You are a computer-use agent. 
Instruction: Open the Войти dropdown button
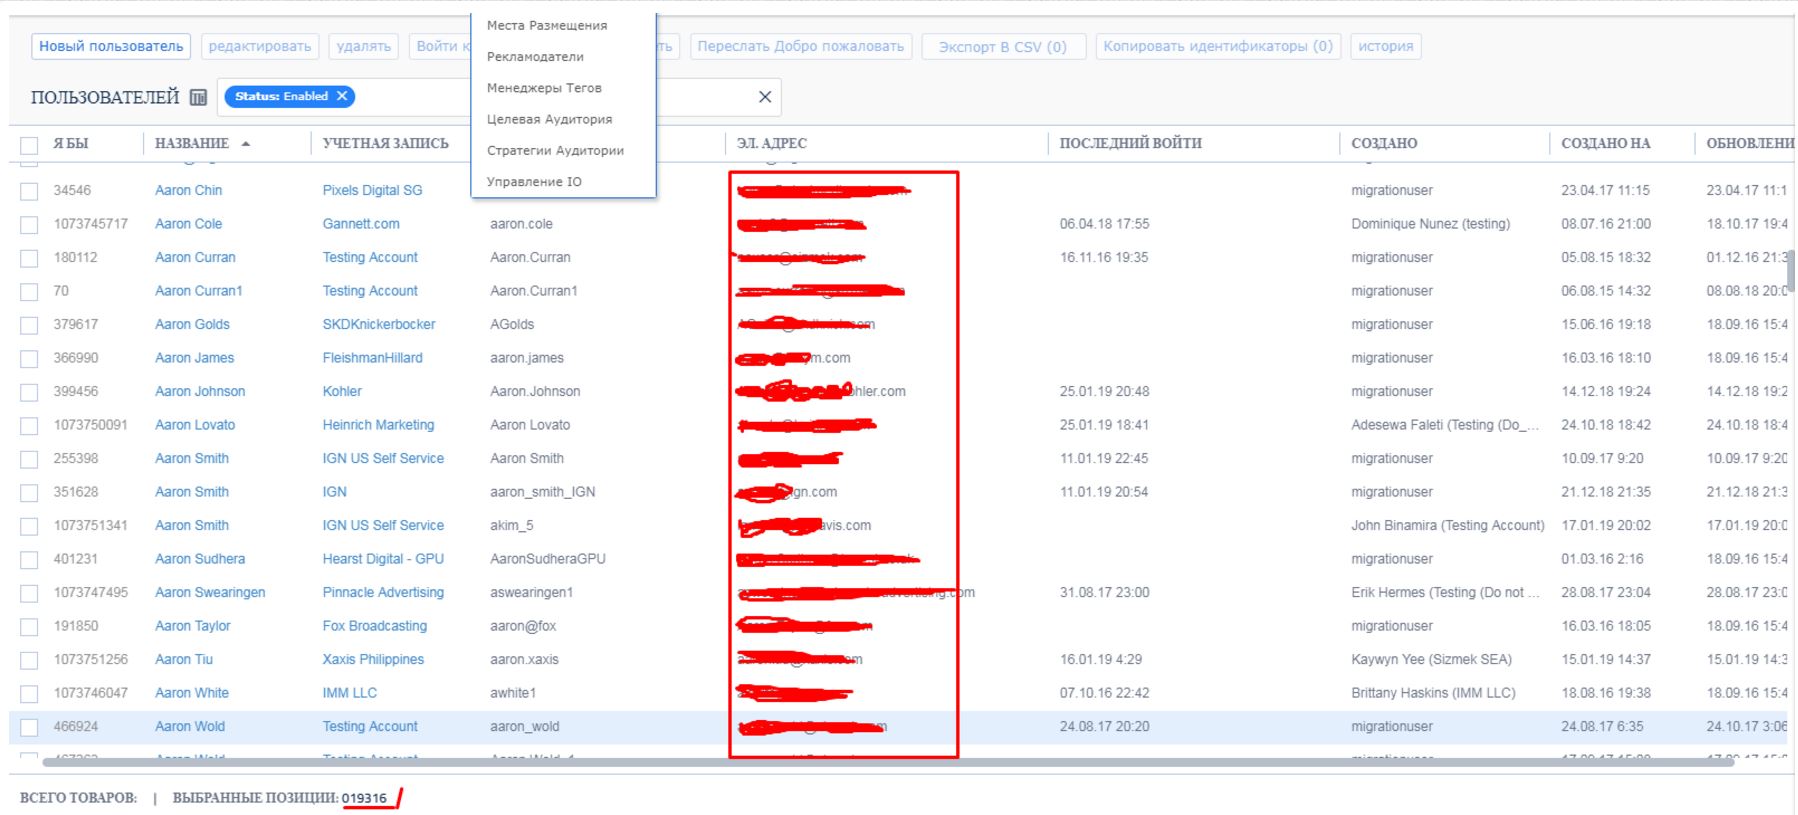[439, 46]
